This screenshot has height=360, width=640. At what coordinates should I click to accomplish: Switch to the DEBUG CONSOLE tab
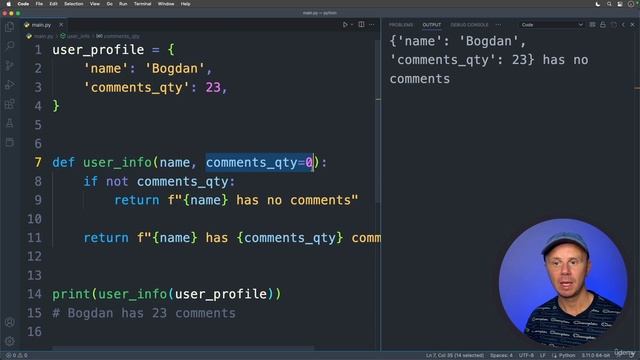pos(469,25)
